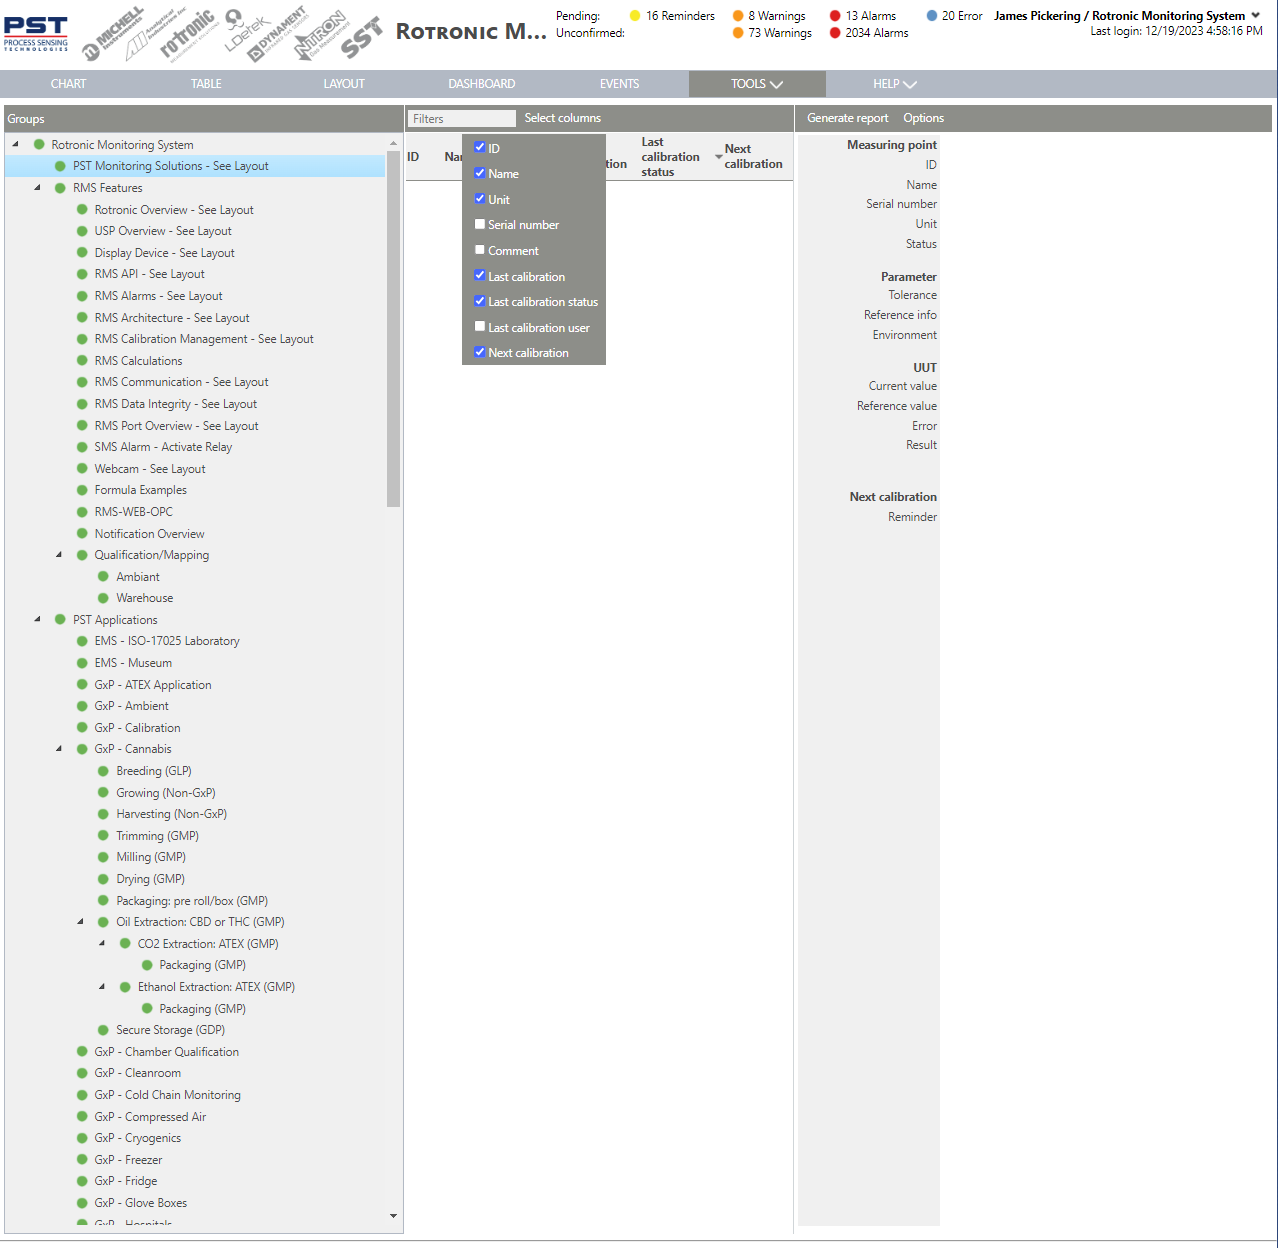Click green status dot of Rotronic Monitoring System
Viewport: 1278px width, 1248px height.
tap(39, 145)
